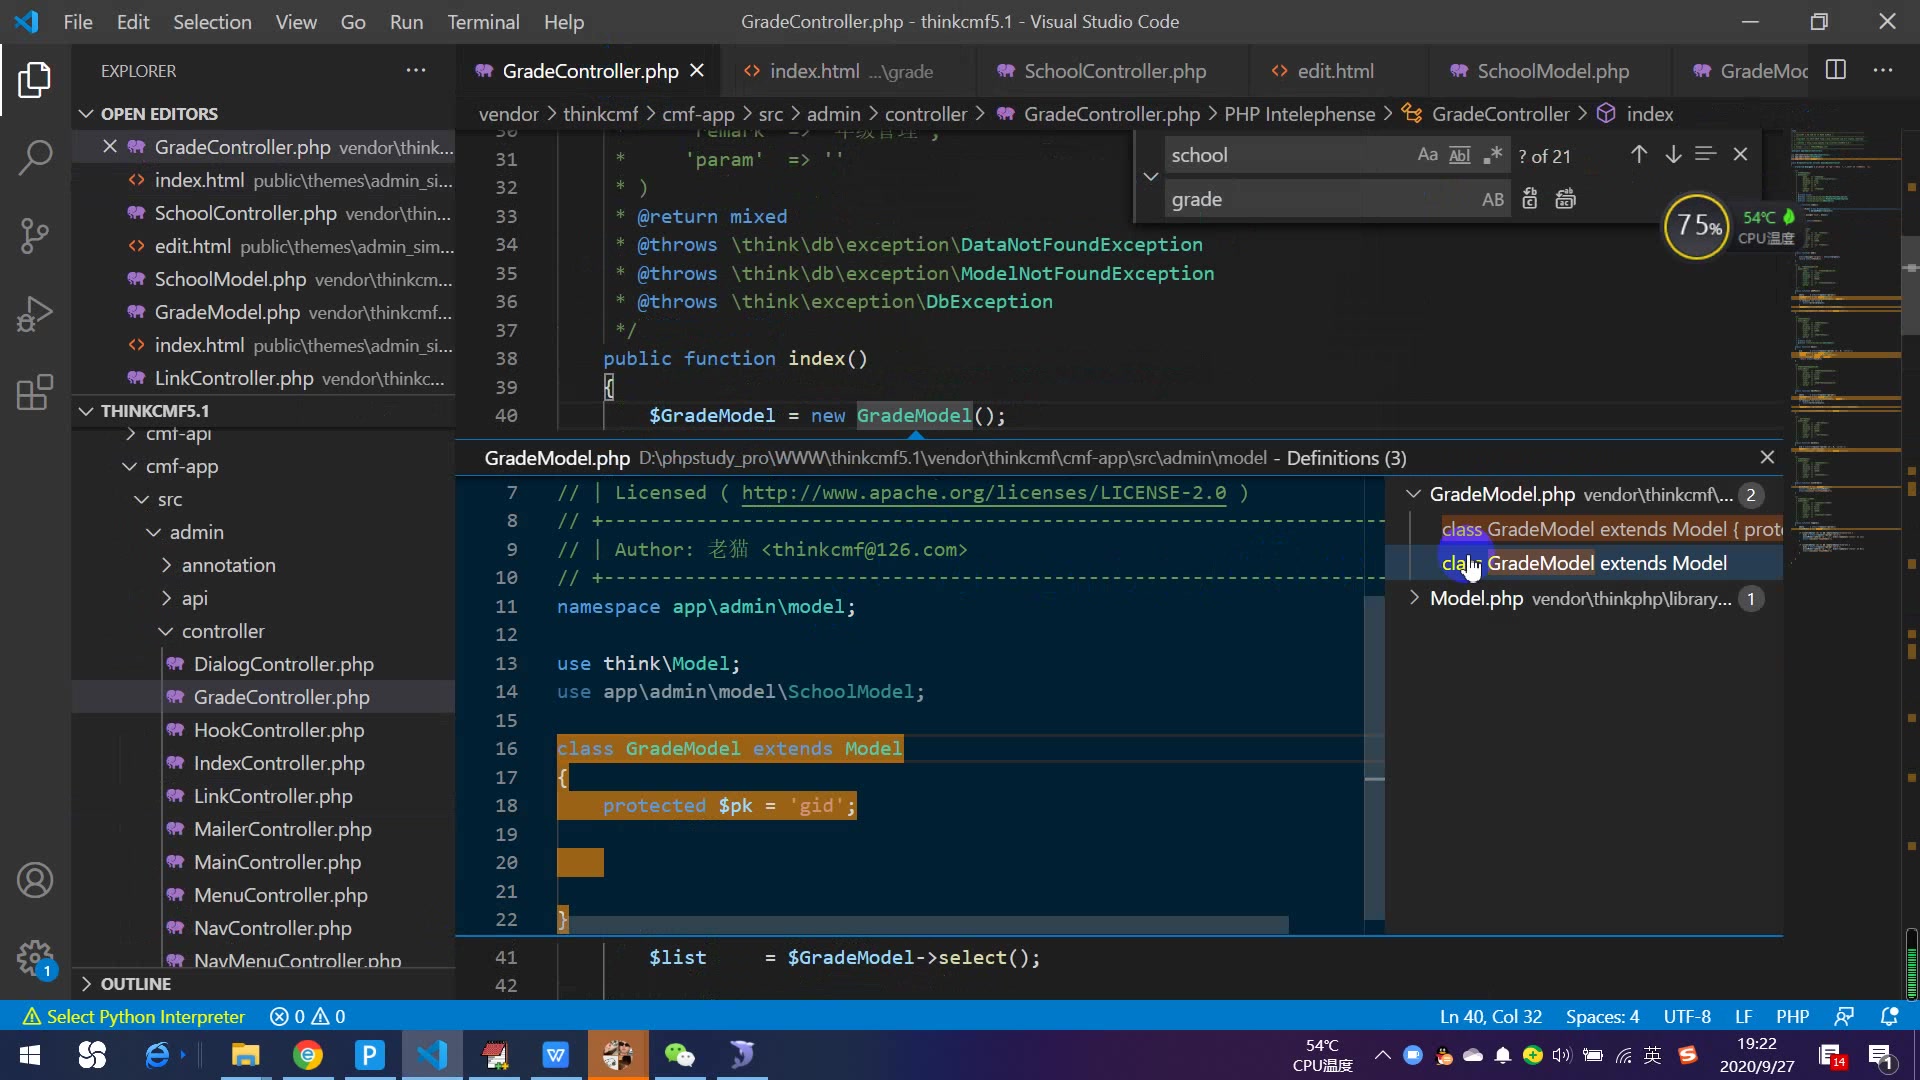
Task: Toggle the GradeController.php tab active
Action: [588, 71]
